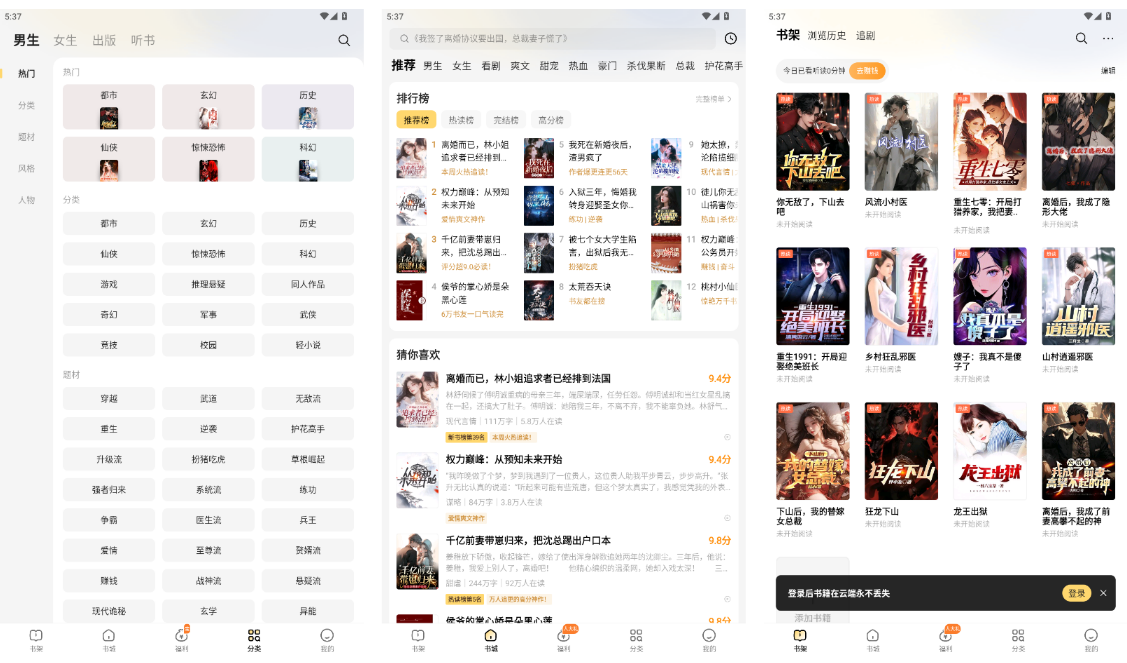
Task: Open search history via clock icon in search bar
Action: pyautogui.click(x=730, y=39)
